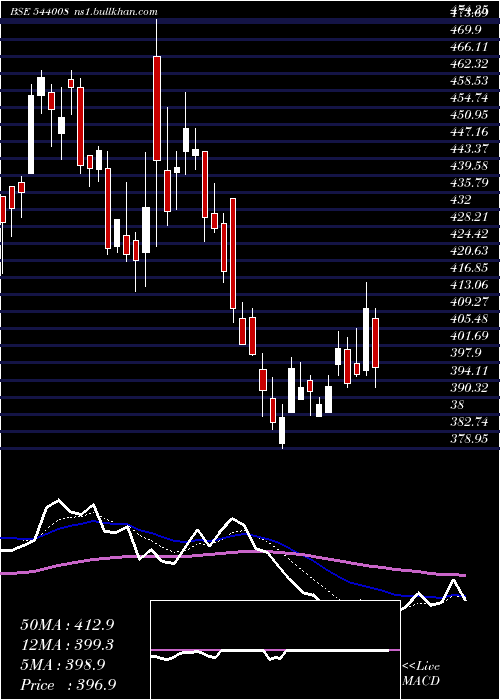Select the 469.9 price axis label

click(467, 30)
